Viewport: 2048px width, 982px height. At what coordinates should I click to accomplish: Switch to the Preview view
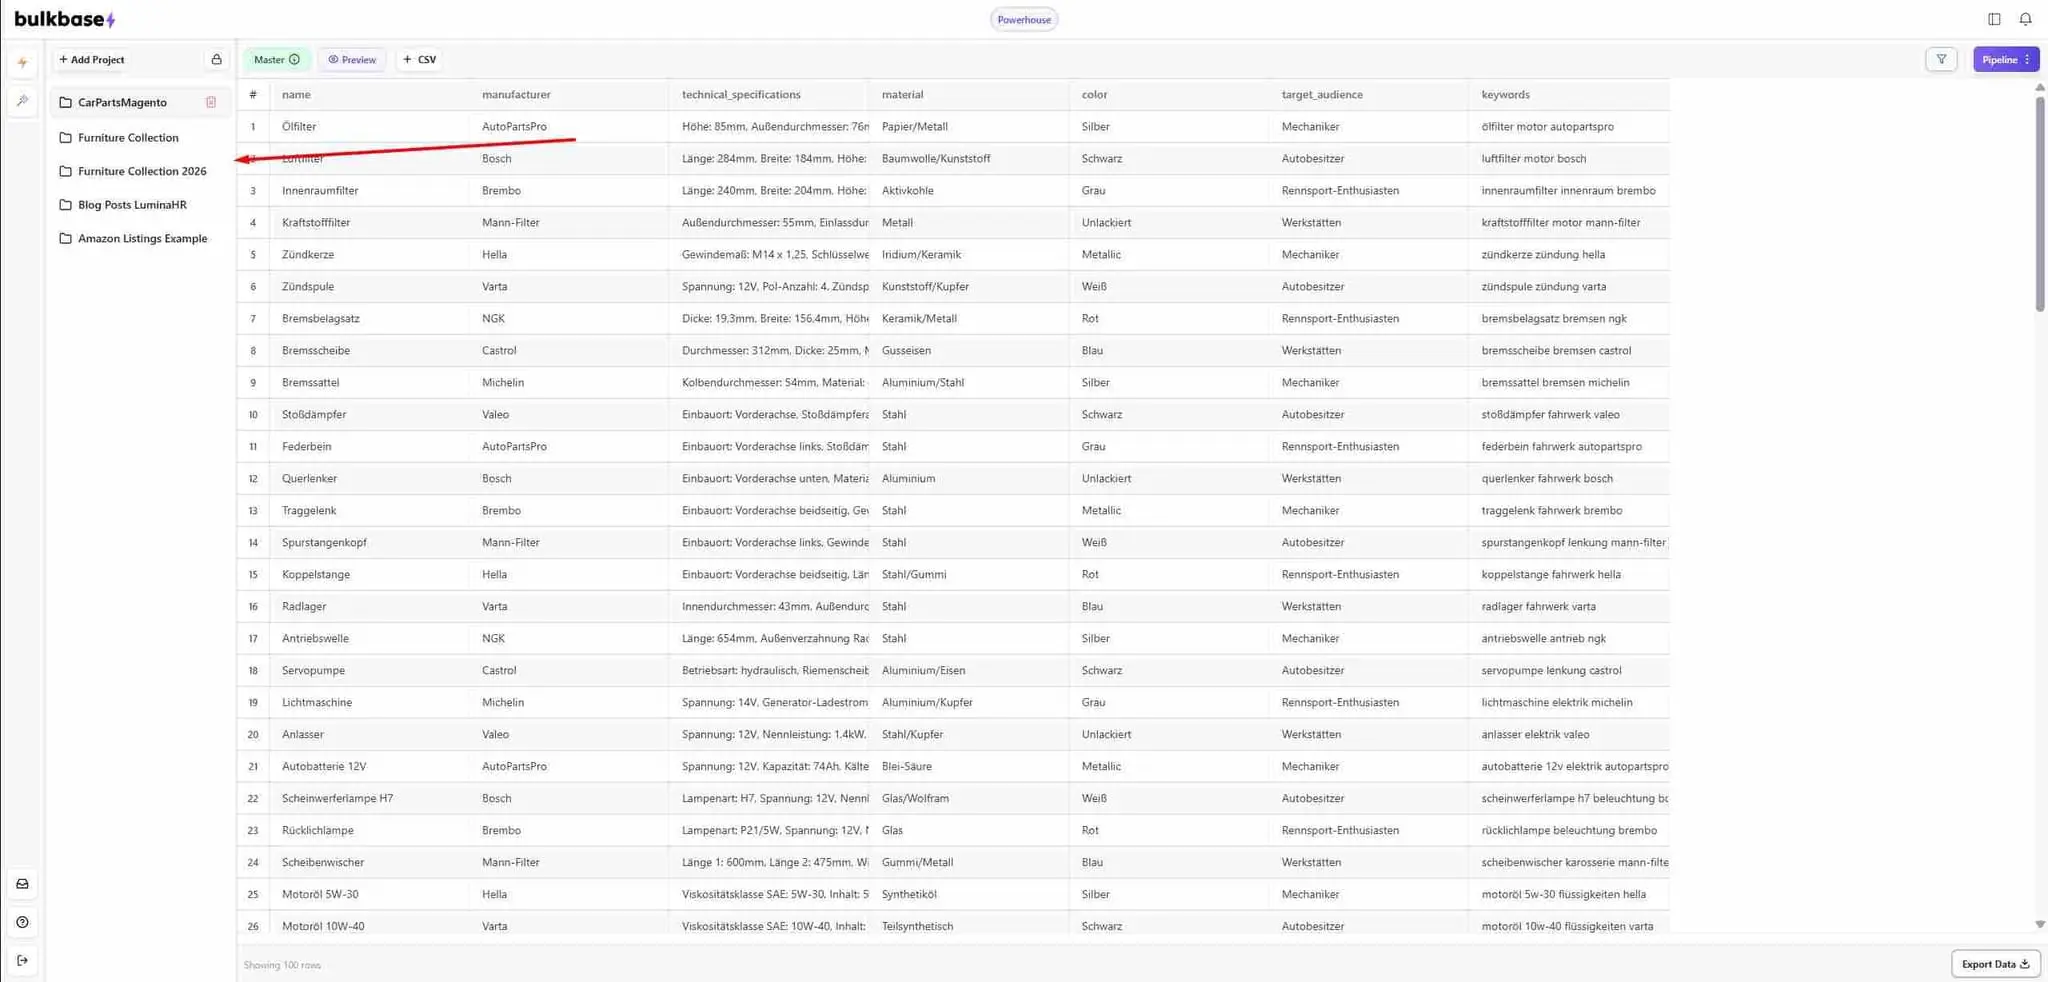[352, 59]
